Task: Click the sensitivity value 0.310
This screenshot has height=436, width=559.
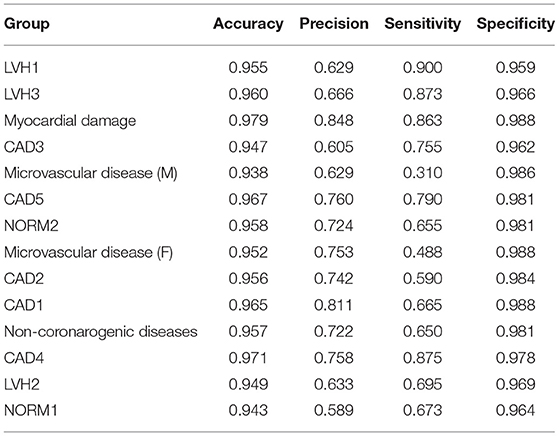Action: (422, 173)
